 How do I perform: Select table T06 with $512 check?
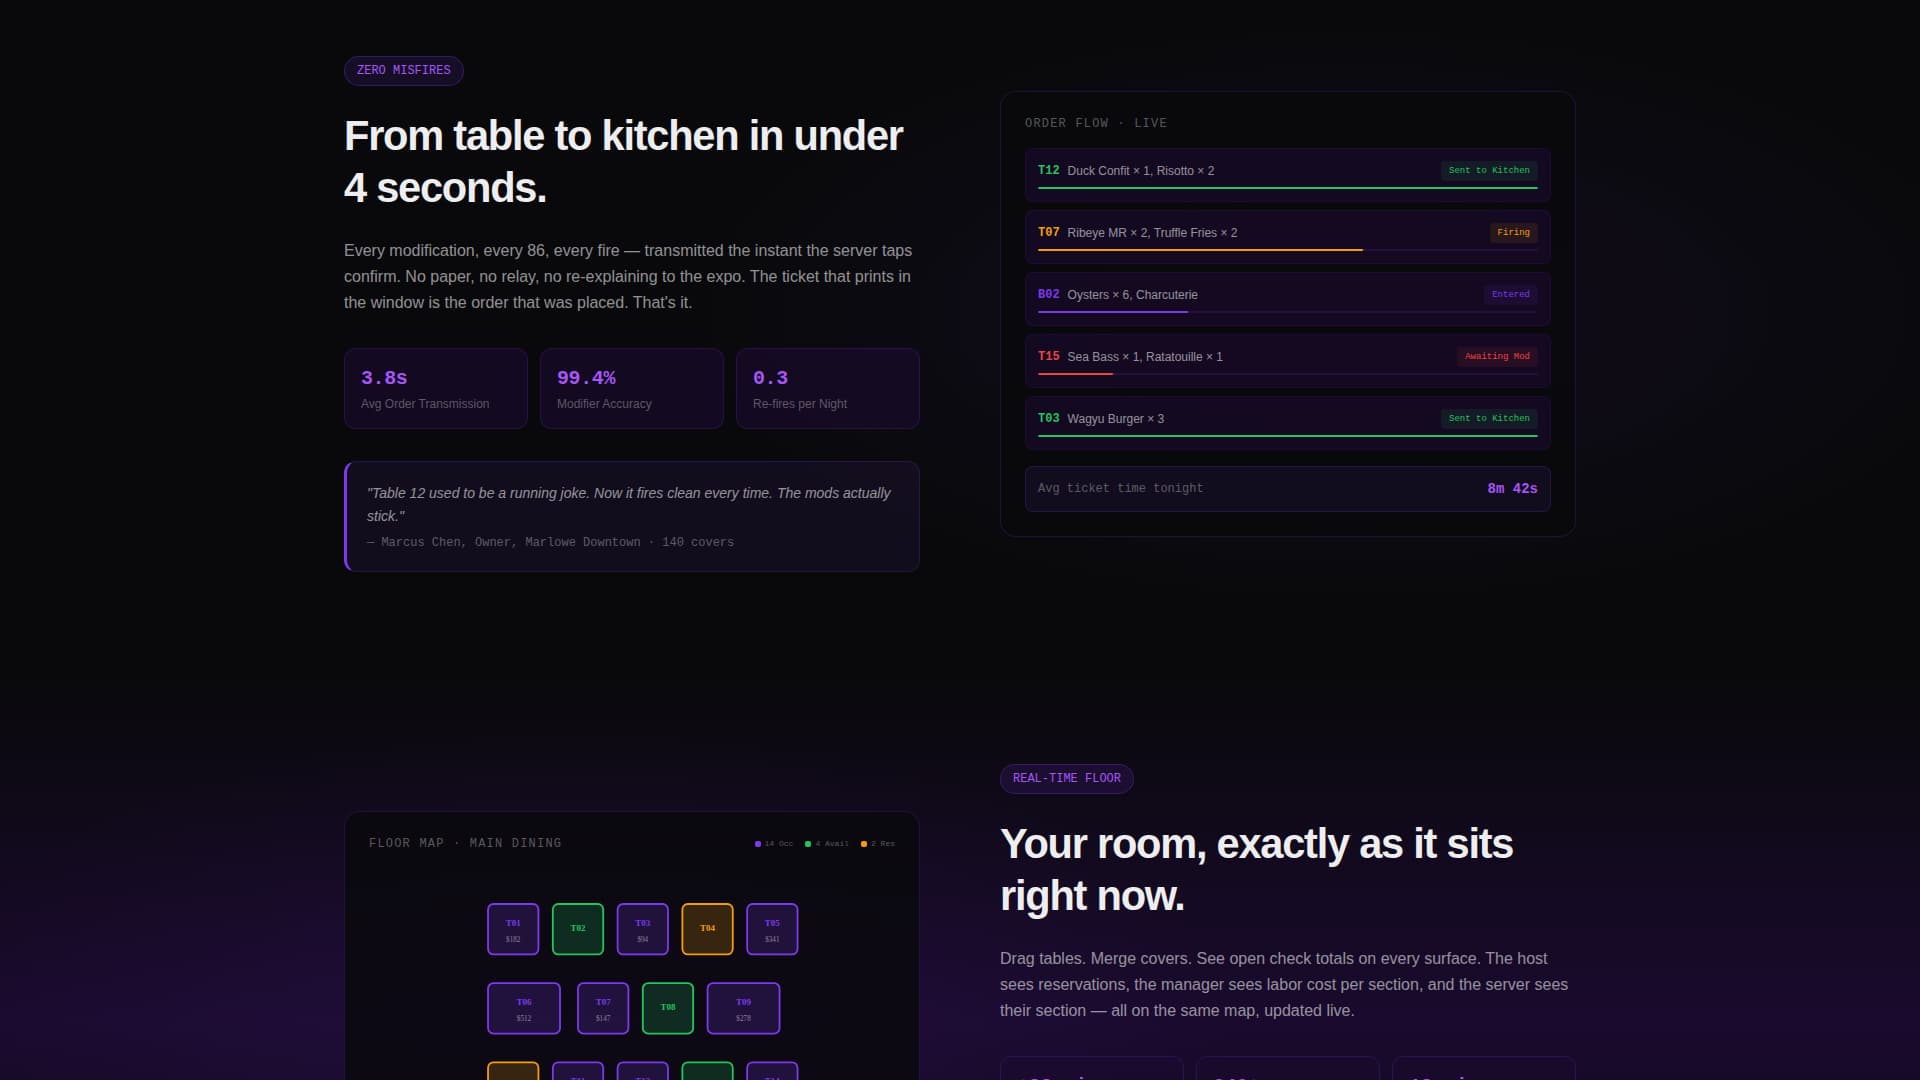click(524, 1008)
